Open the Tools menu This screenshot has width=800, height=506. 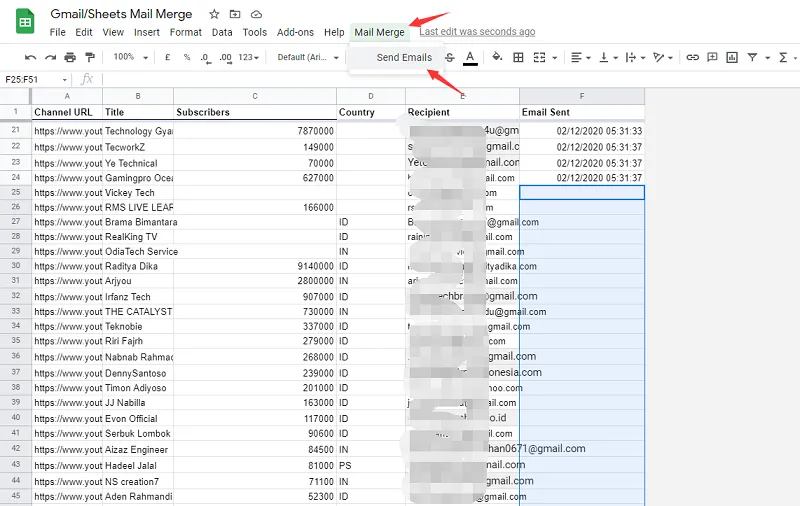click(x=255, y=32)
